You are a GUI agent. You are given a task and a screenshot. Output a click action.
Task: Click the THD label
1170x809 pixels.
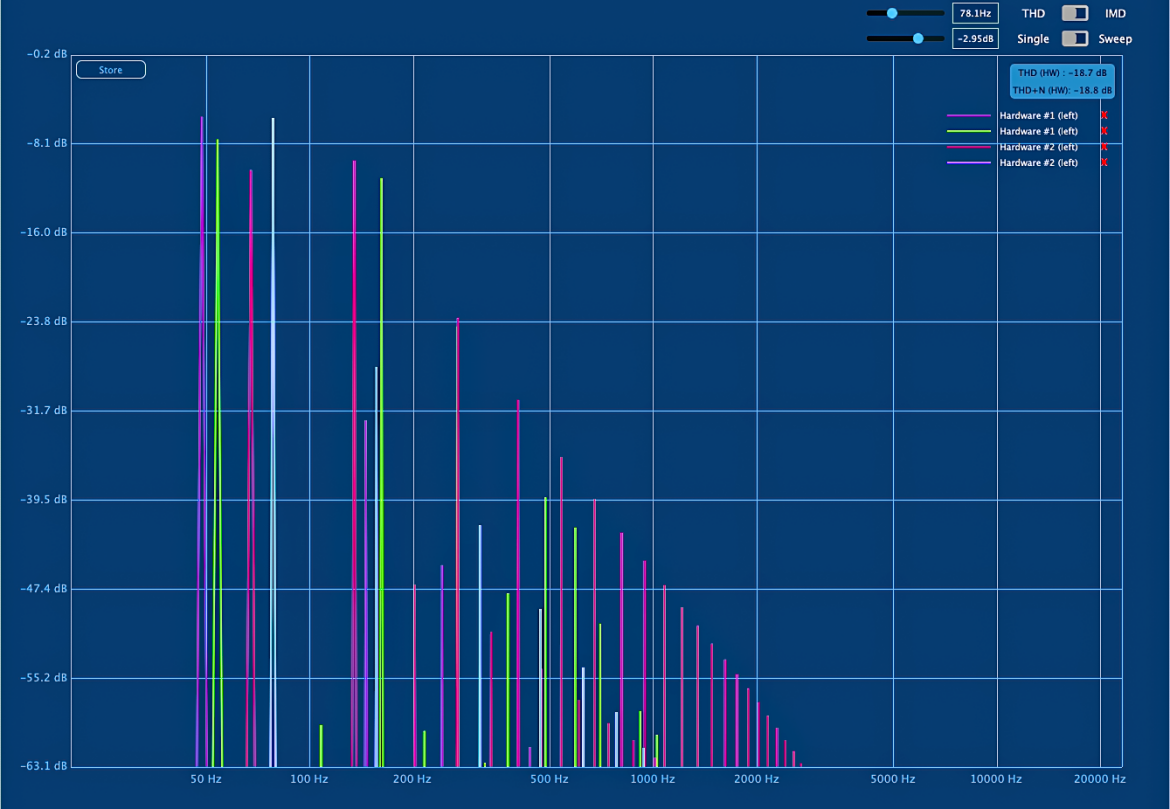coord(1033,13)
